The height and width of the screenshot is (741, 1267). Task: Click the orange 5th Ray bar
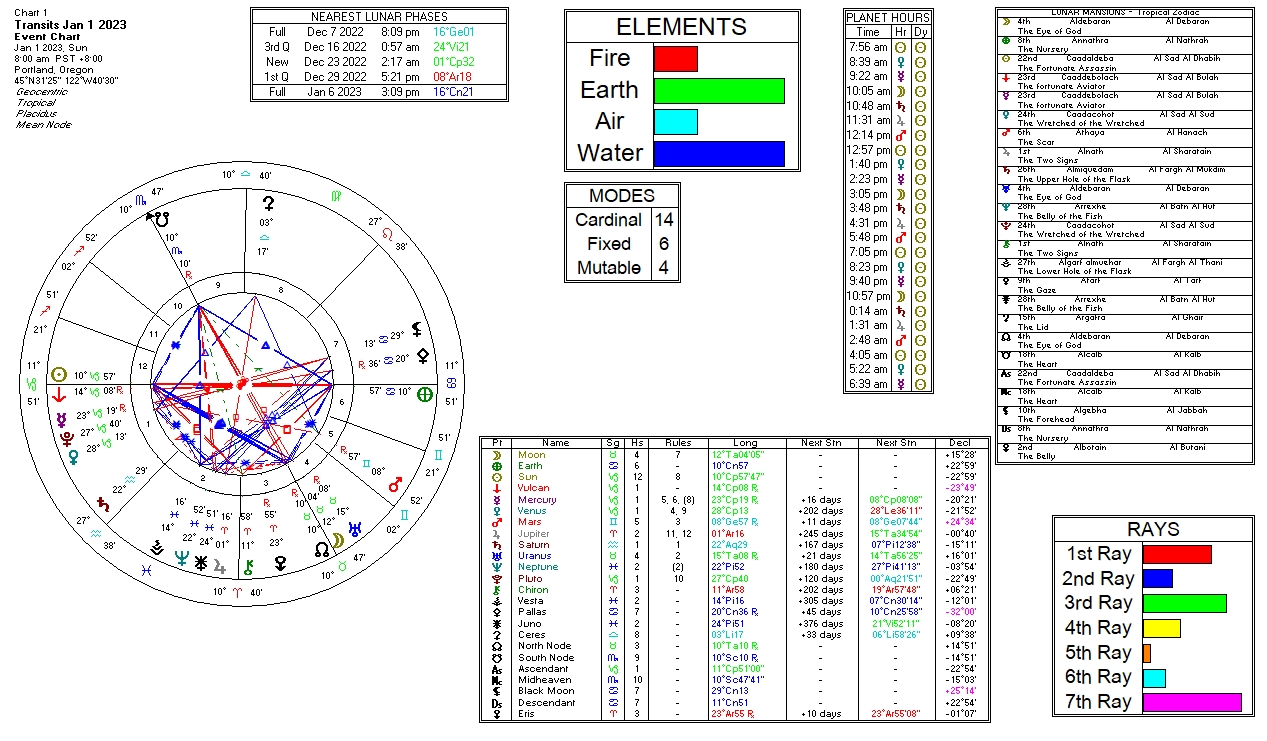[1147, 653]
